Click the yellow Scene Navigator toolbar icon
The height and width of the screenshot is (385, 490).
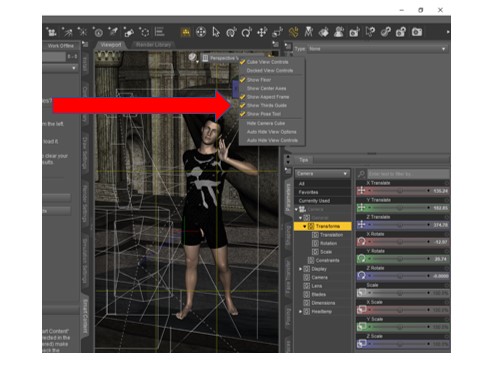click(x=186, y=32)
